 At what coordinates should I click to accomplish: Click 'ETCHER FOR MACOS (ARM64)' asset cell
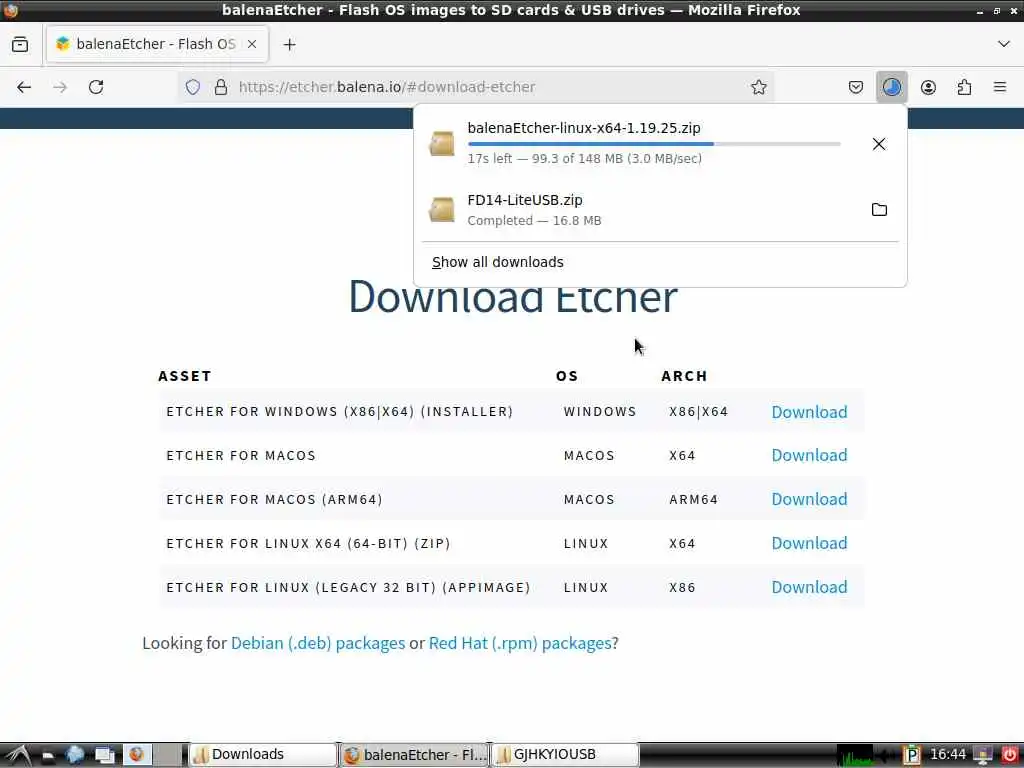(x=274, y=500)
